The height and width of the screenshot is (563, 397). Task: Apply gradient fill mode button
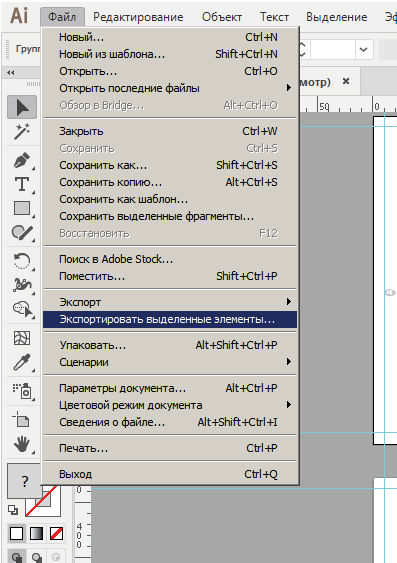point(36,534)
